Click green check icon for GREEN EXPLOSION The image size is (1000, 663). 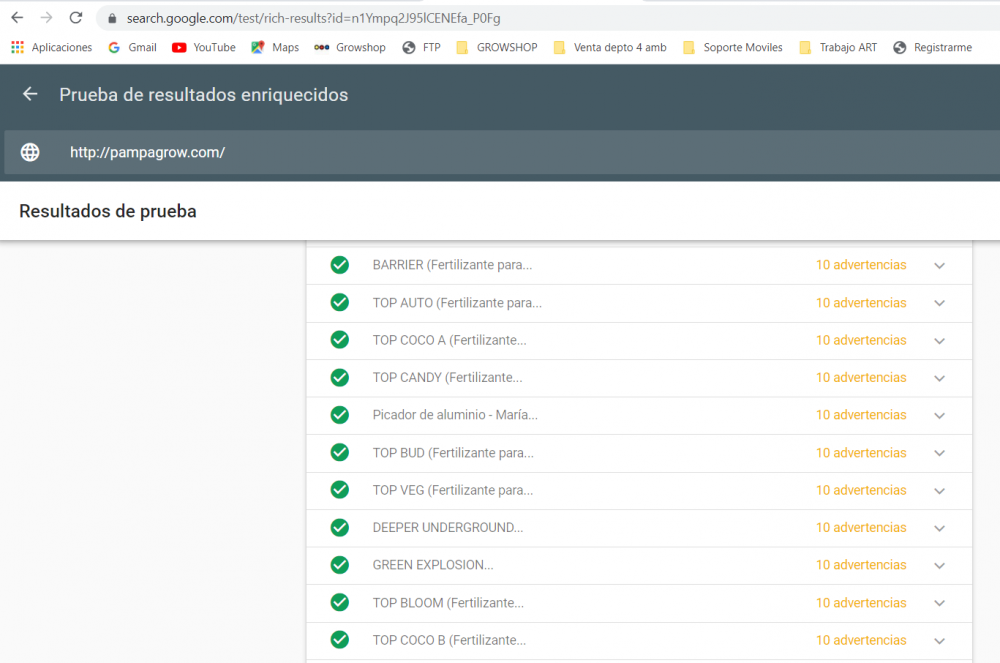pyautogui.click(x=340, y=565)
